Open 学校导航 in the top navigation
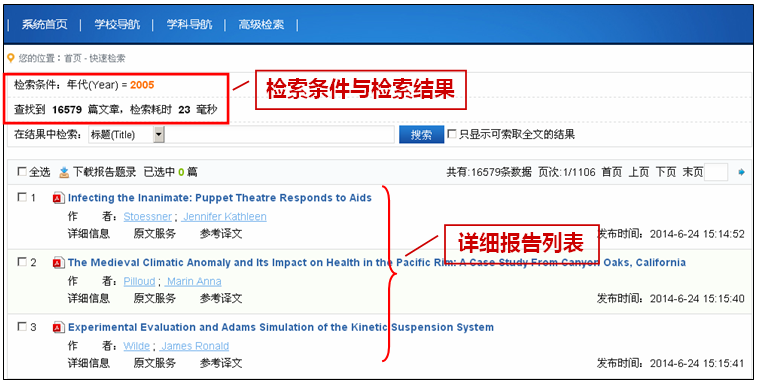The width and height of the screenshot is (758, 383). pyautogui.click(x=117, y=25)
